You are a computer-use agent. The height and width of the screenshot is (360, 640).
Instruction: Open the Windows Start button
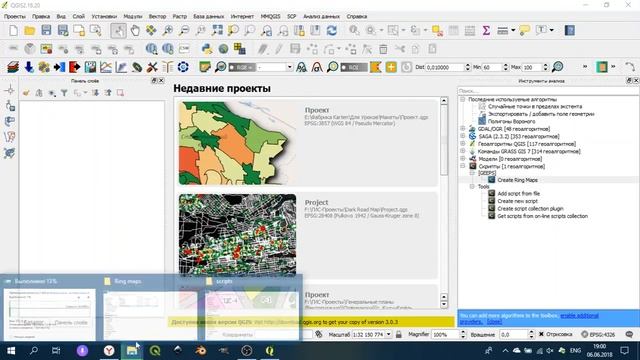click(11, 351)
